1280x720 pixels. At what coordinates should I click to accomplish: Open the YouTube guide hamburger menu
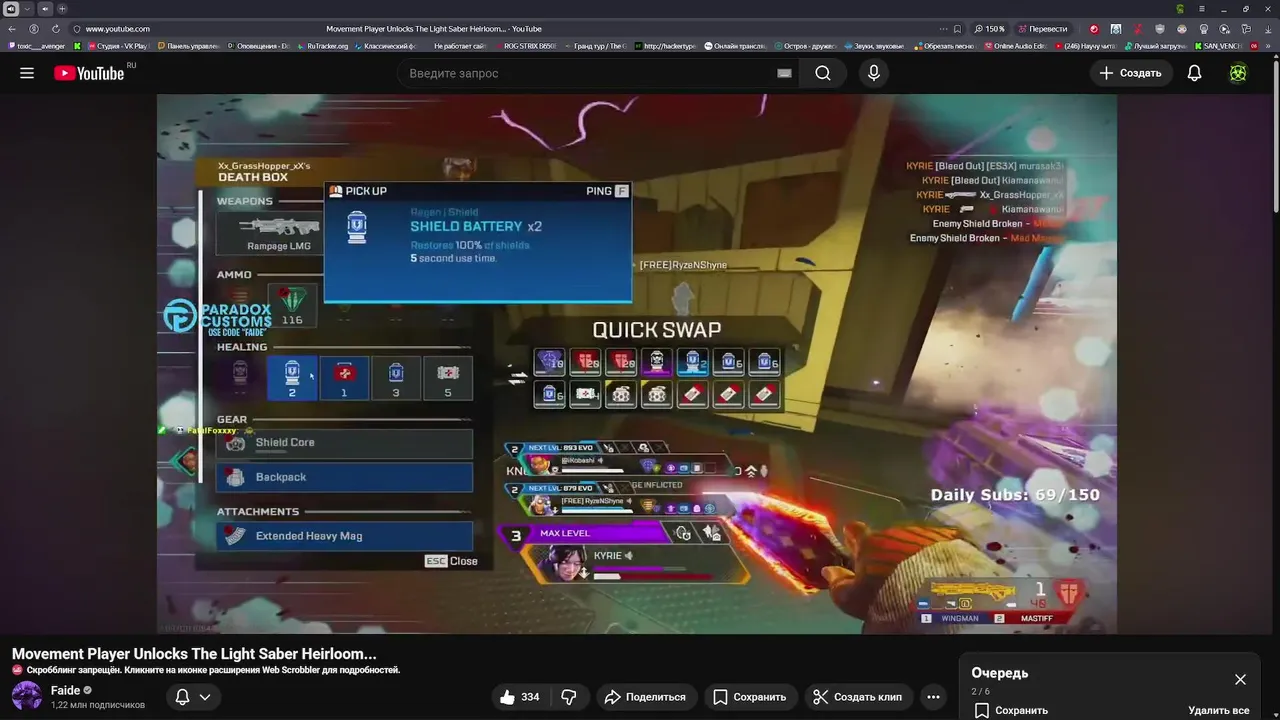point(27,73)
